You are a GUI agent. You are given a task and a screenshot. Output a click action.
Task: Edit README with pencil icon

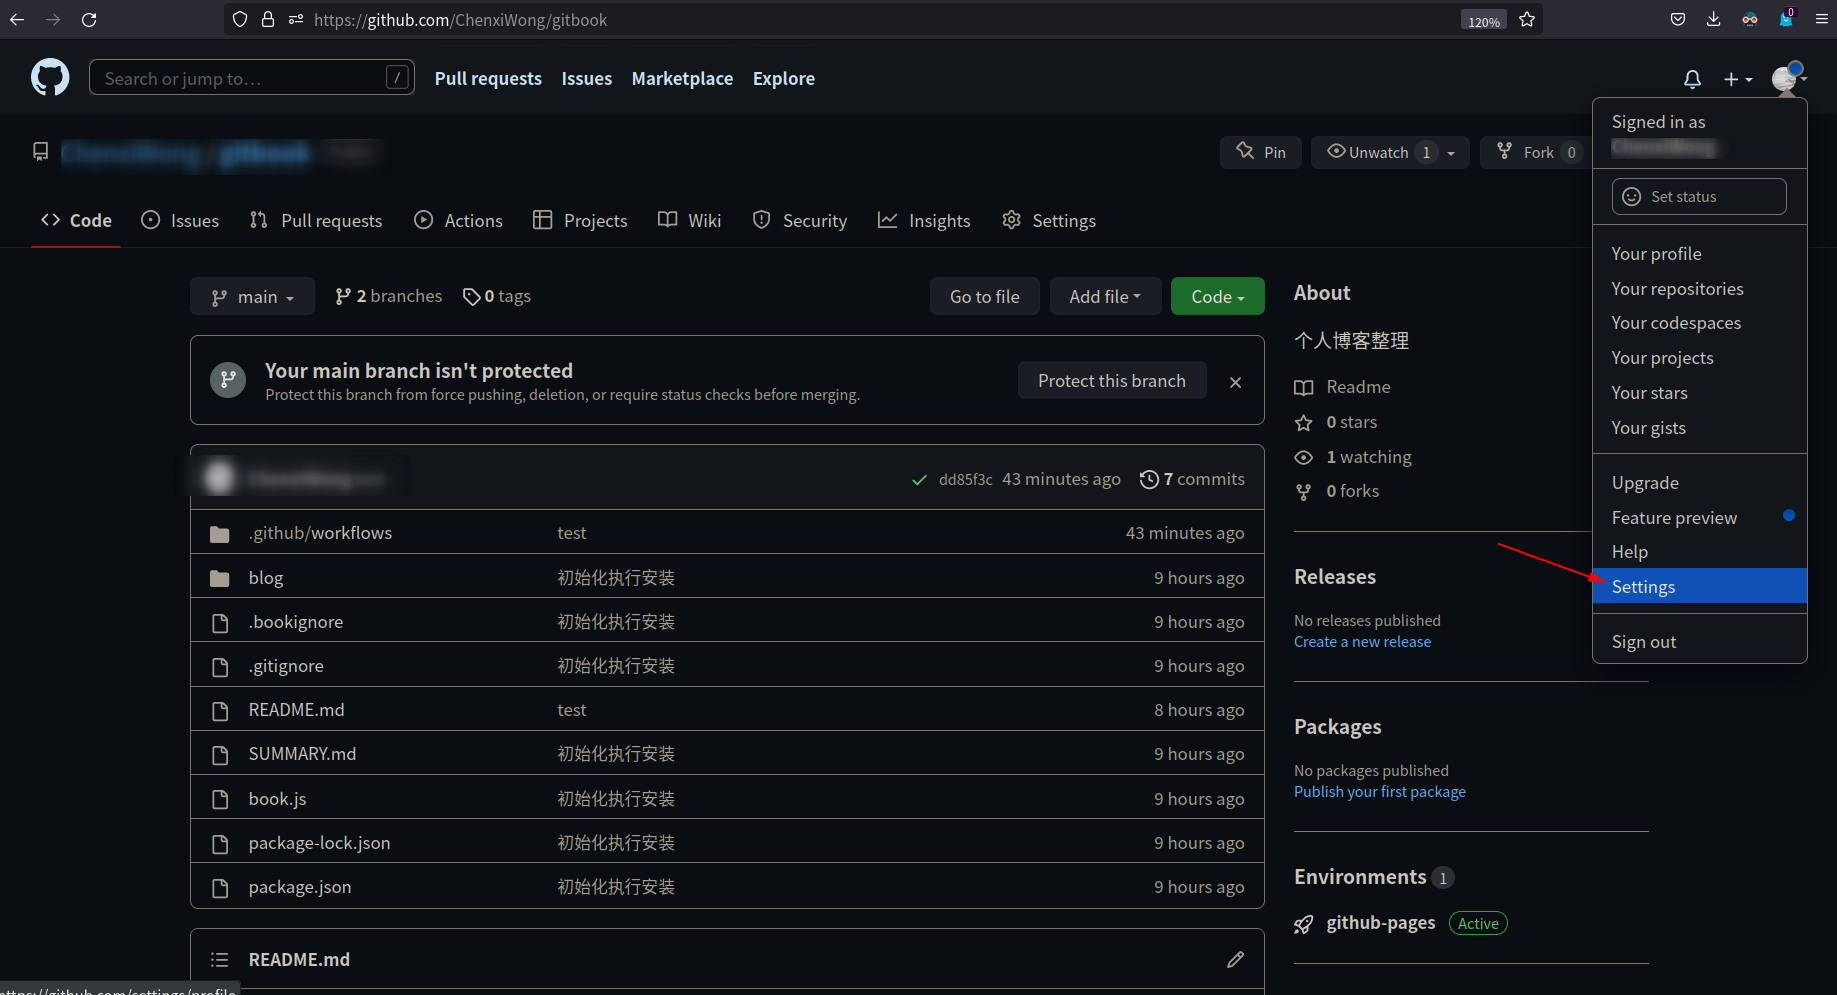pos(1236,959)
